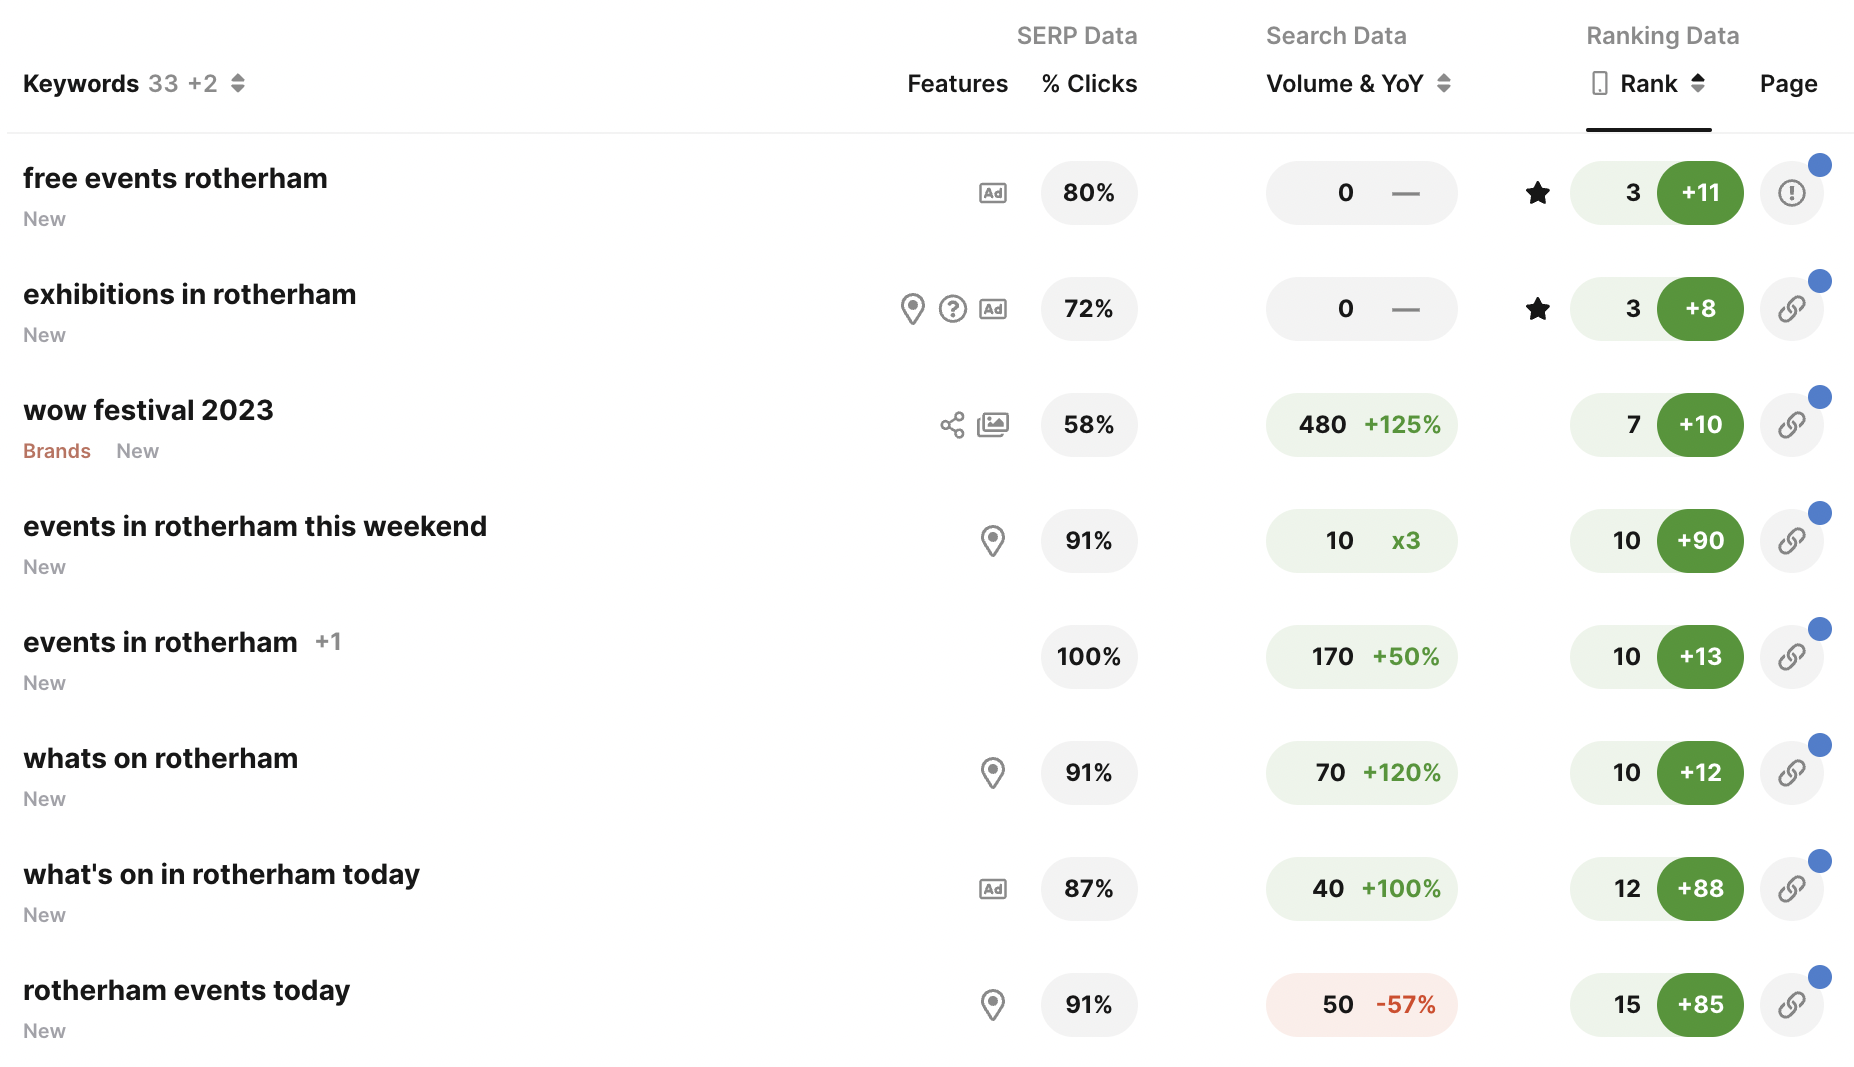
Task: Click the warning page icon for free events rotherham
Action: tap(1791, 193)
